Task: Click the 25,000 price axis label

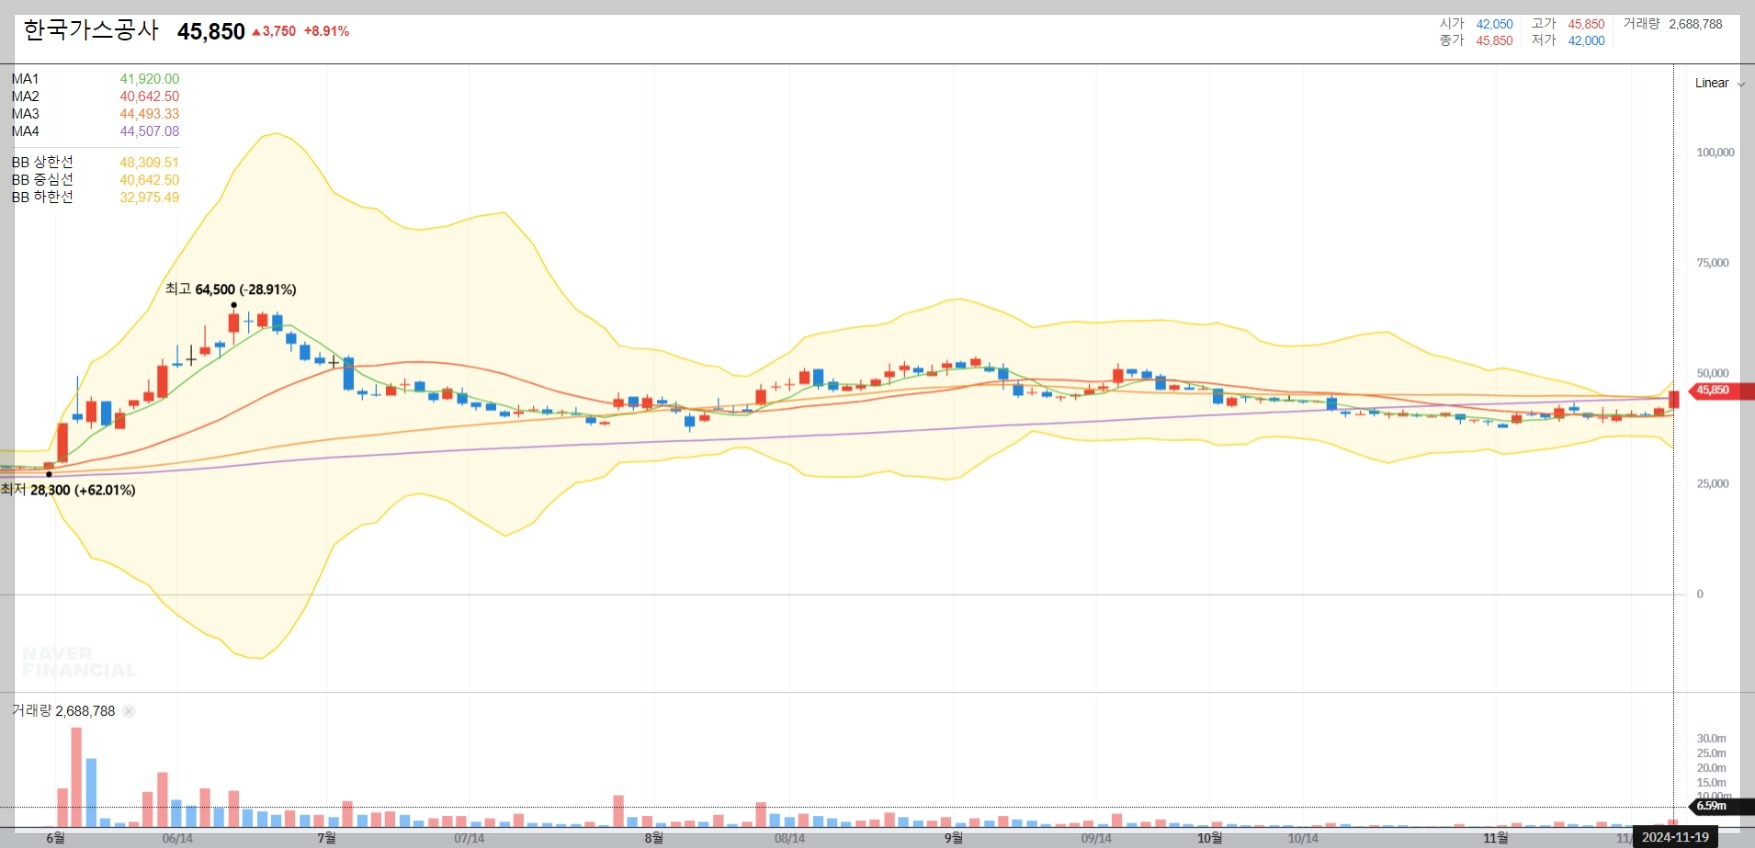Action: [x=1712, y=483]
